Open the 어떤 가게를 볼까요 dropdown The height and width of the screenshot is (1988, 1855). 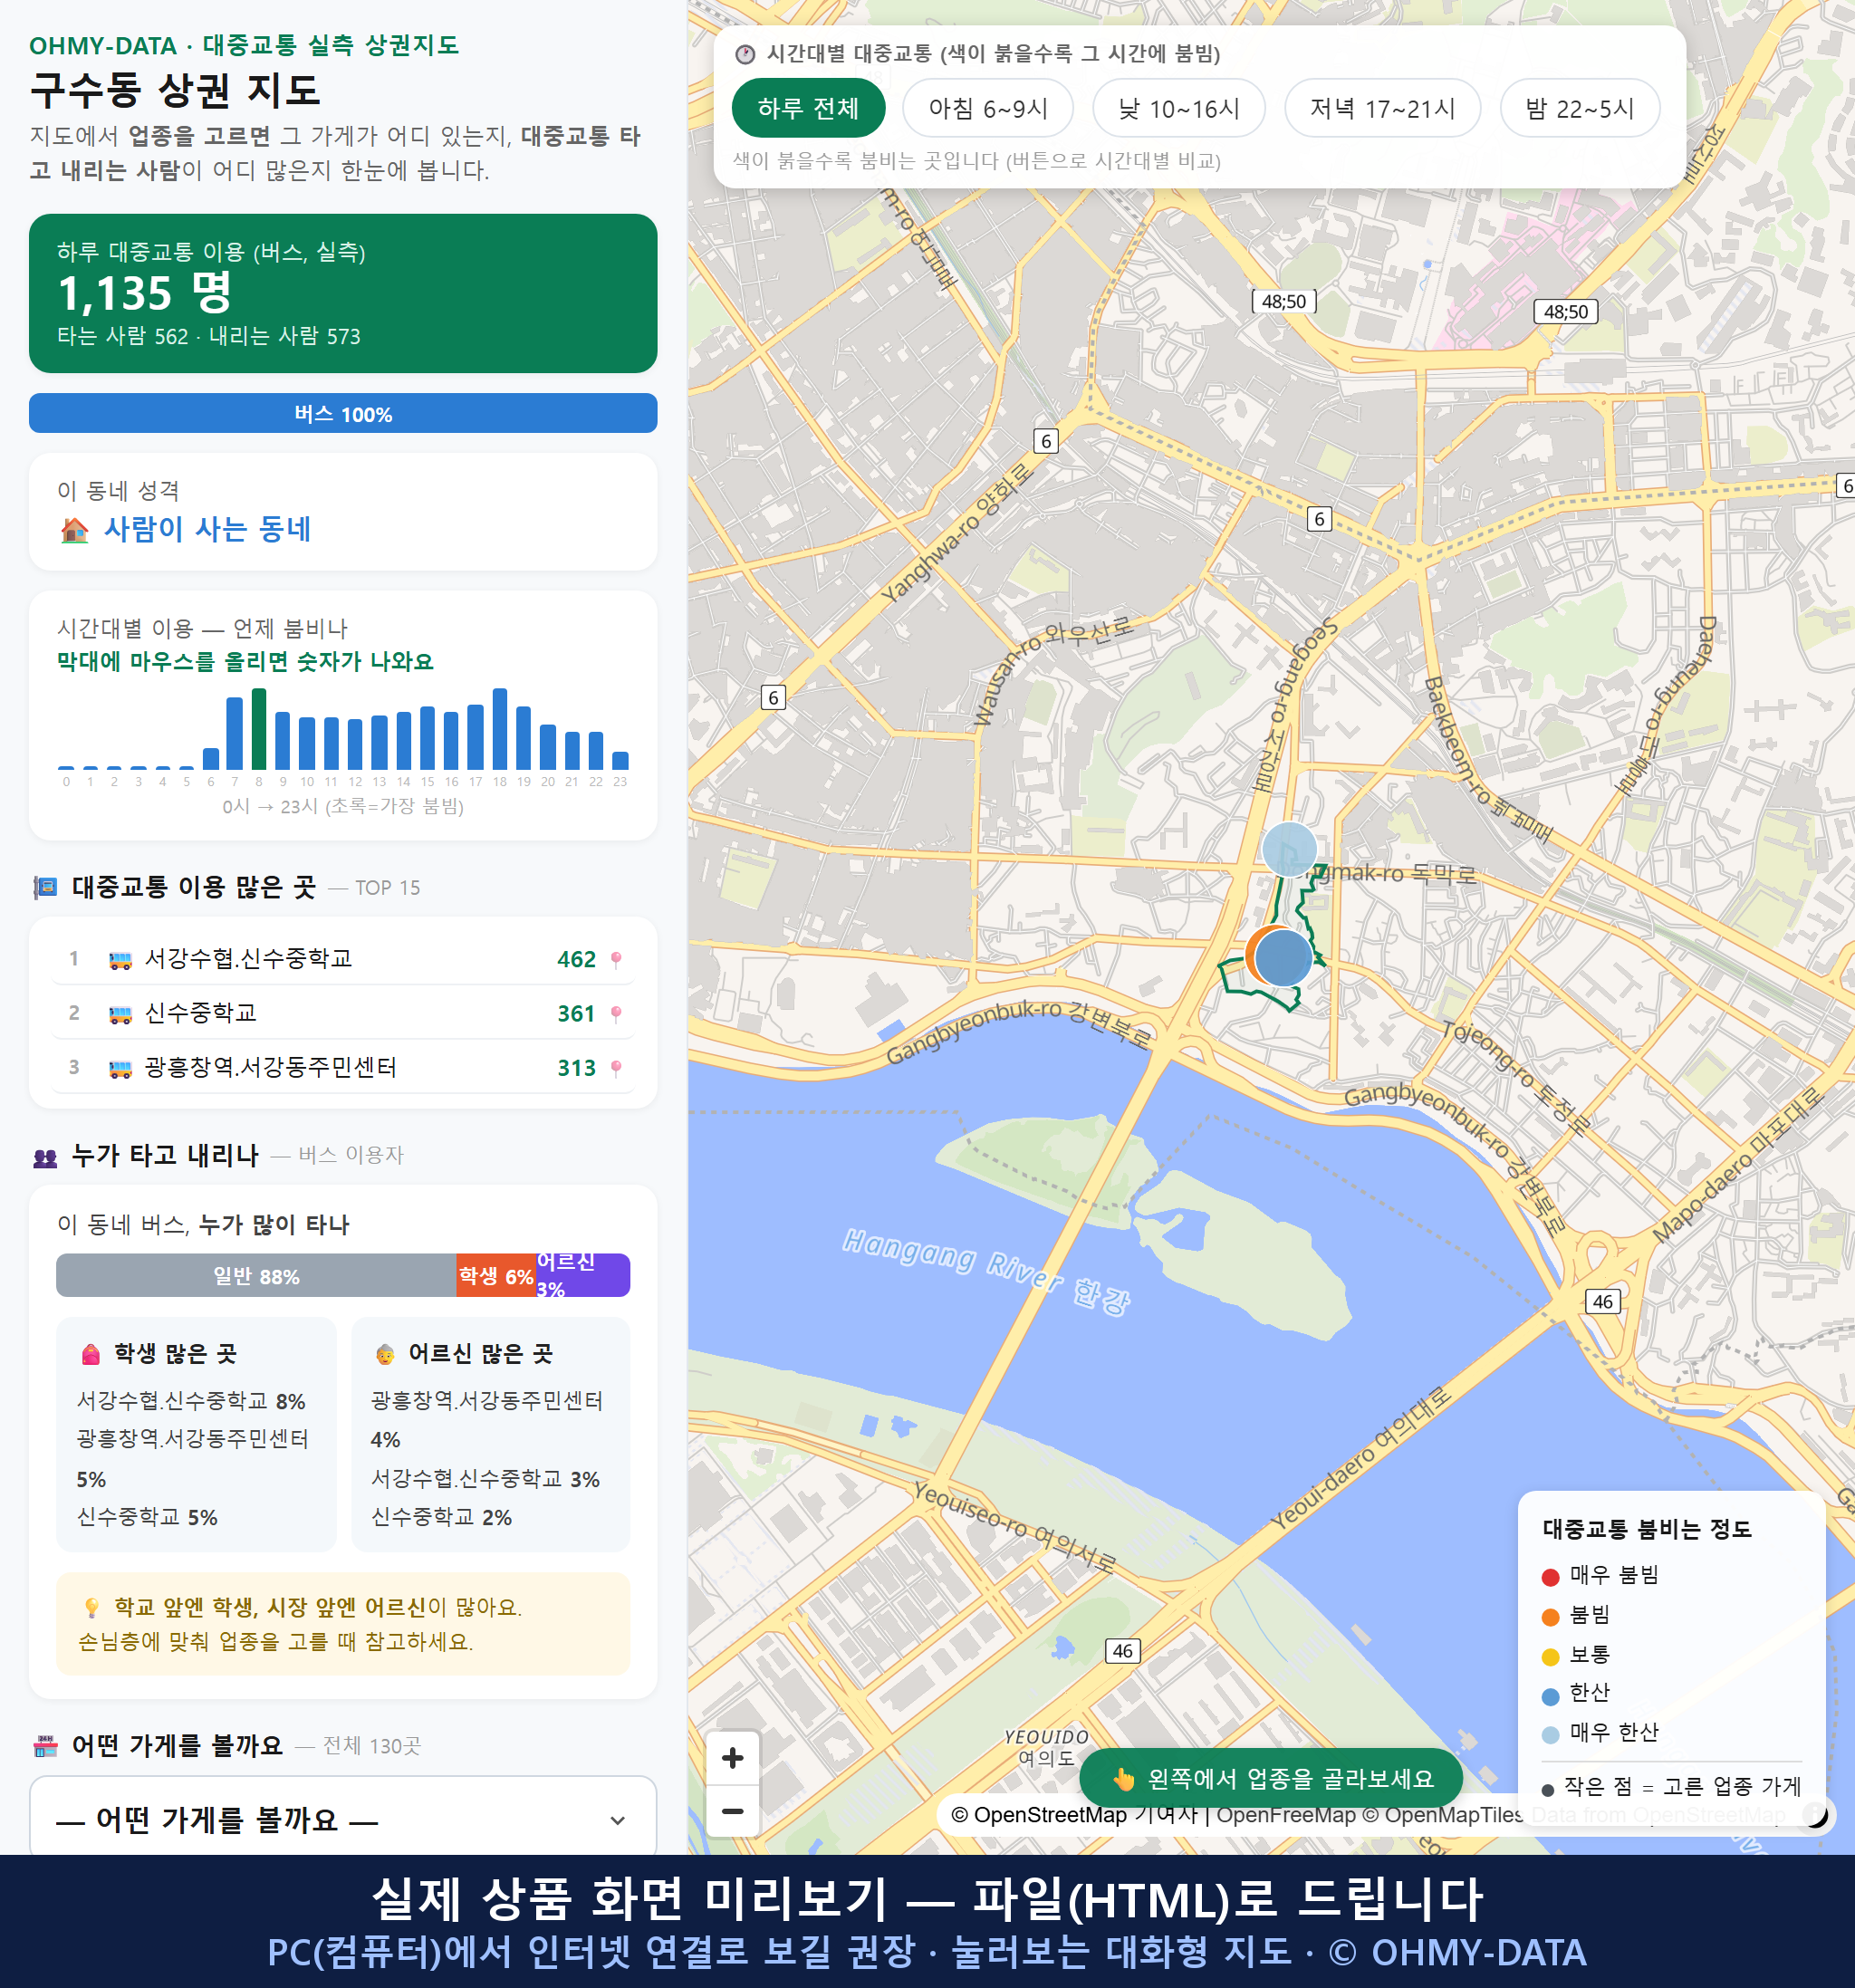click(343, 1819)
